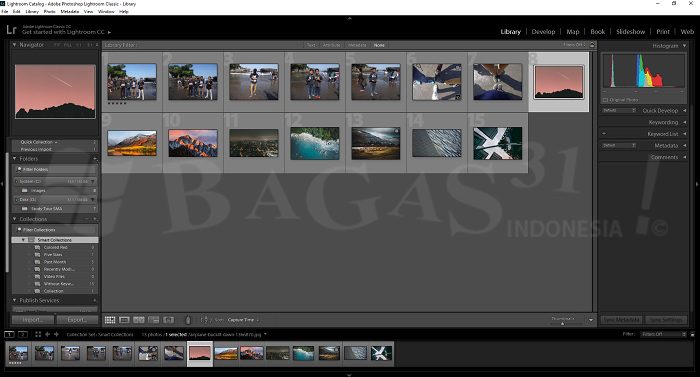Open the Map module

pyautogui.click(x=573, y=31)
